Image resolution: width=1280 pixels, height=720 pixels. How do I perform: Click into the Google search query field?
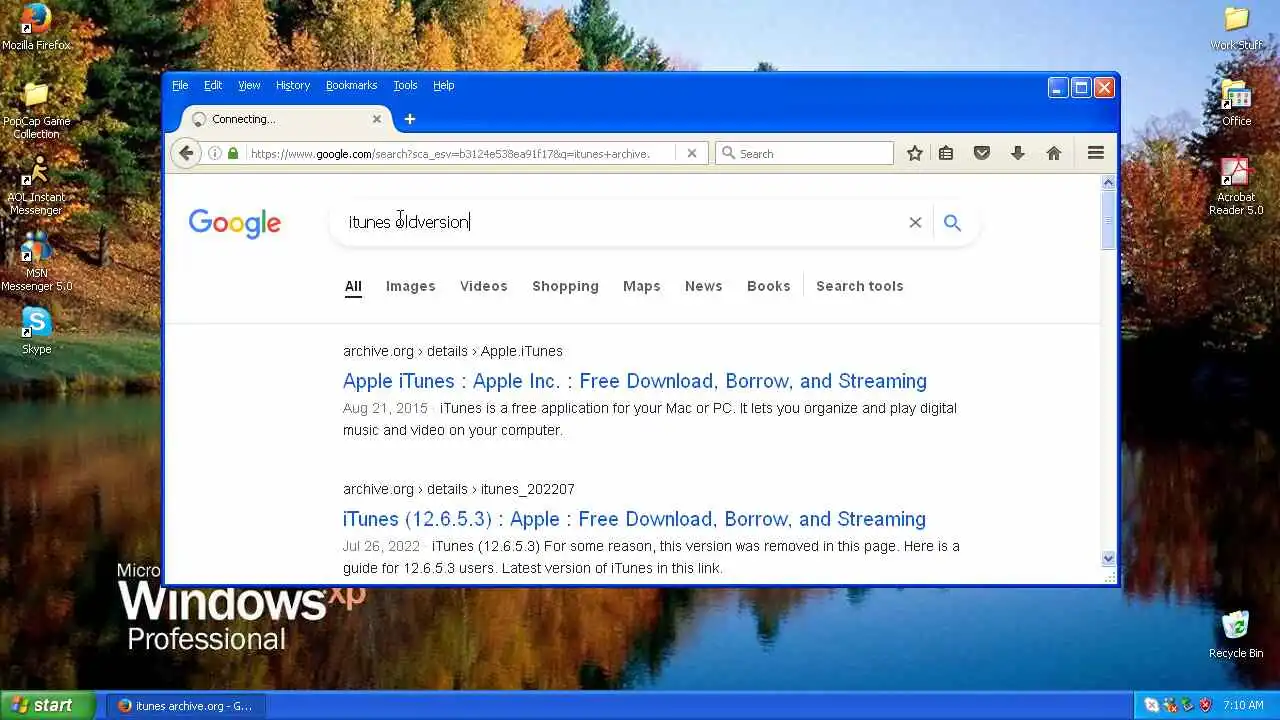620,222
